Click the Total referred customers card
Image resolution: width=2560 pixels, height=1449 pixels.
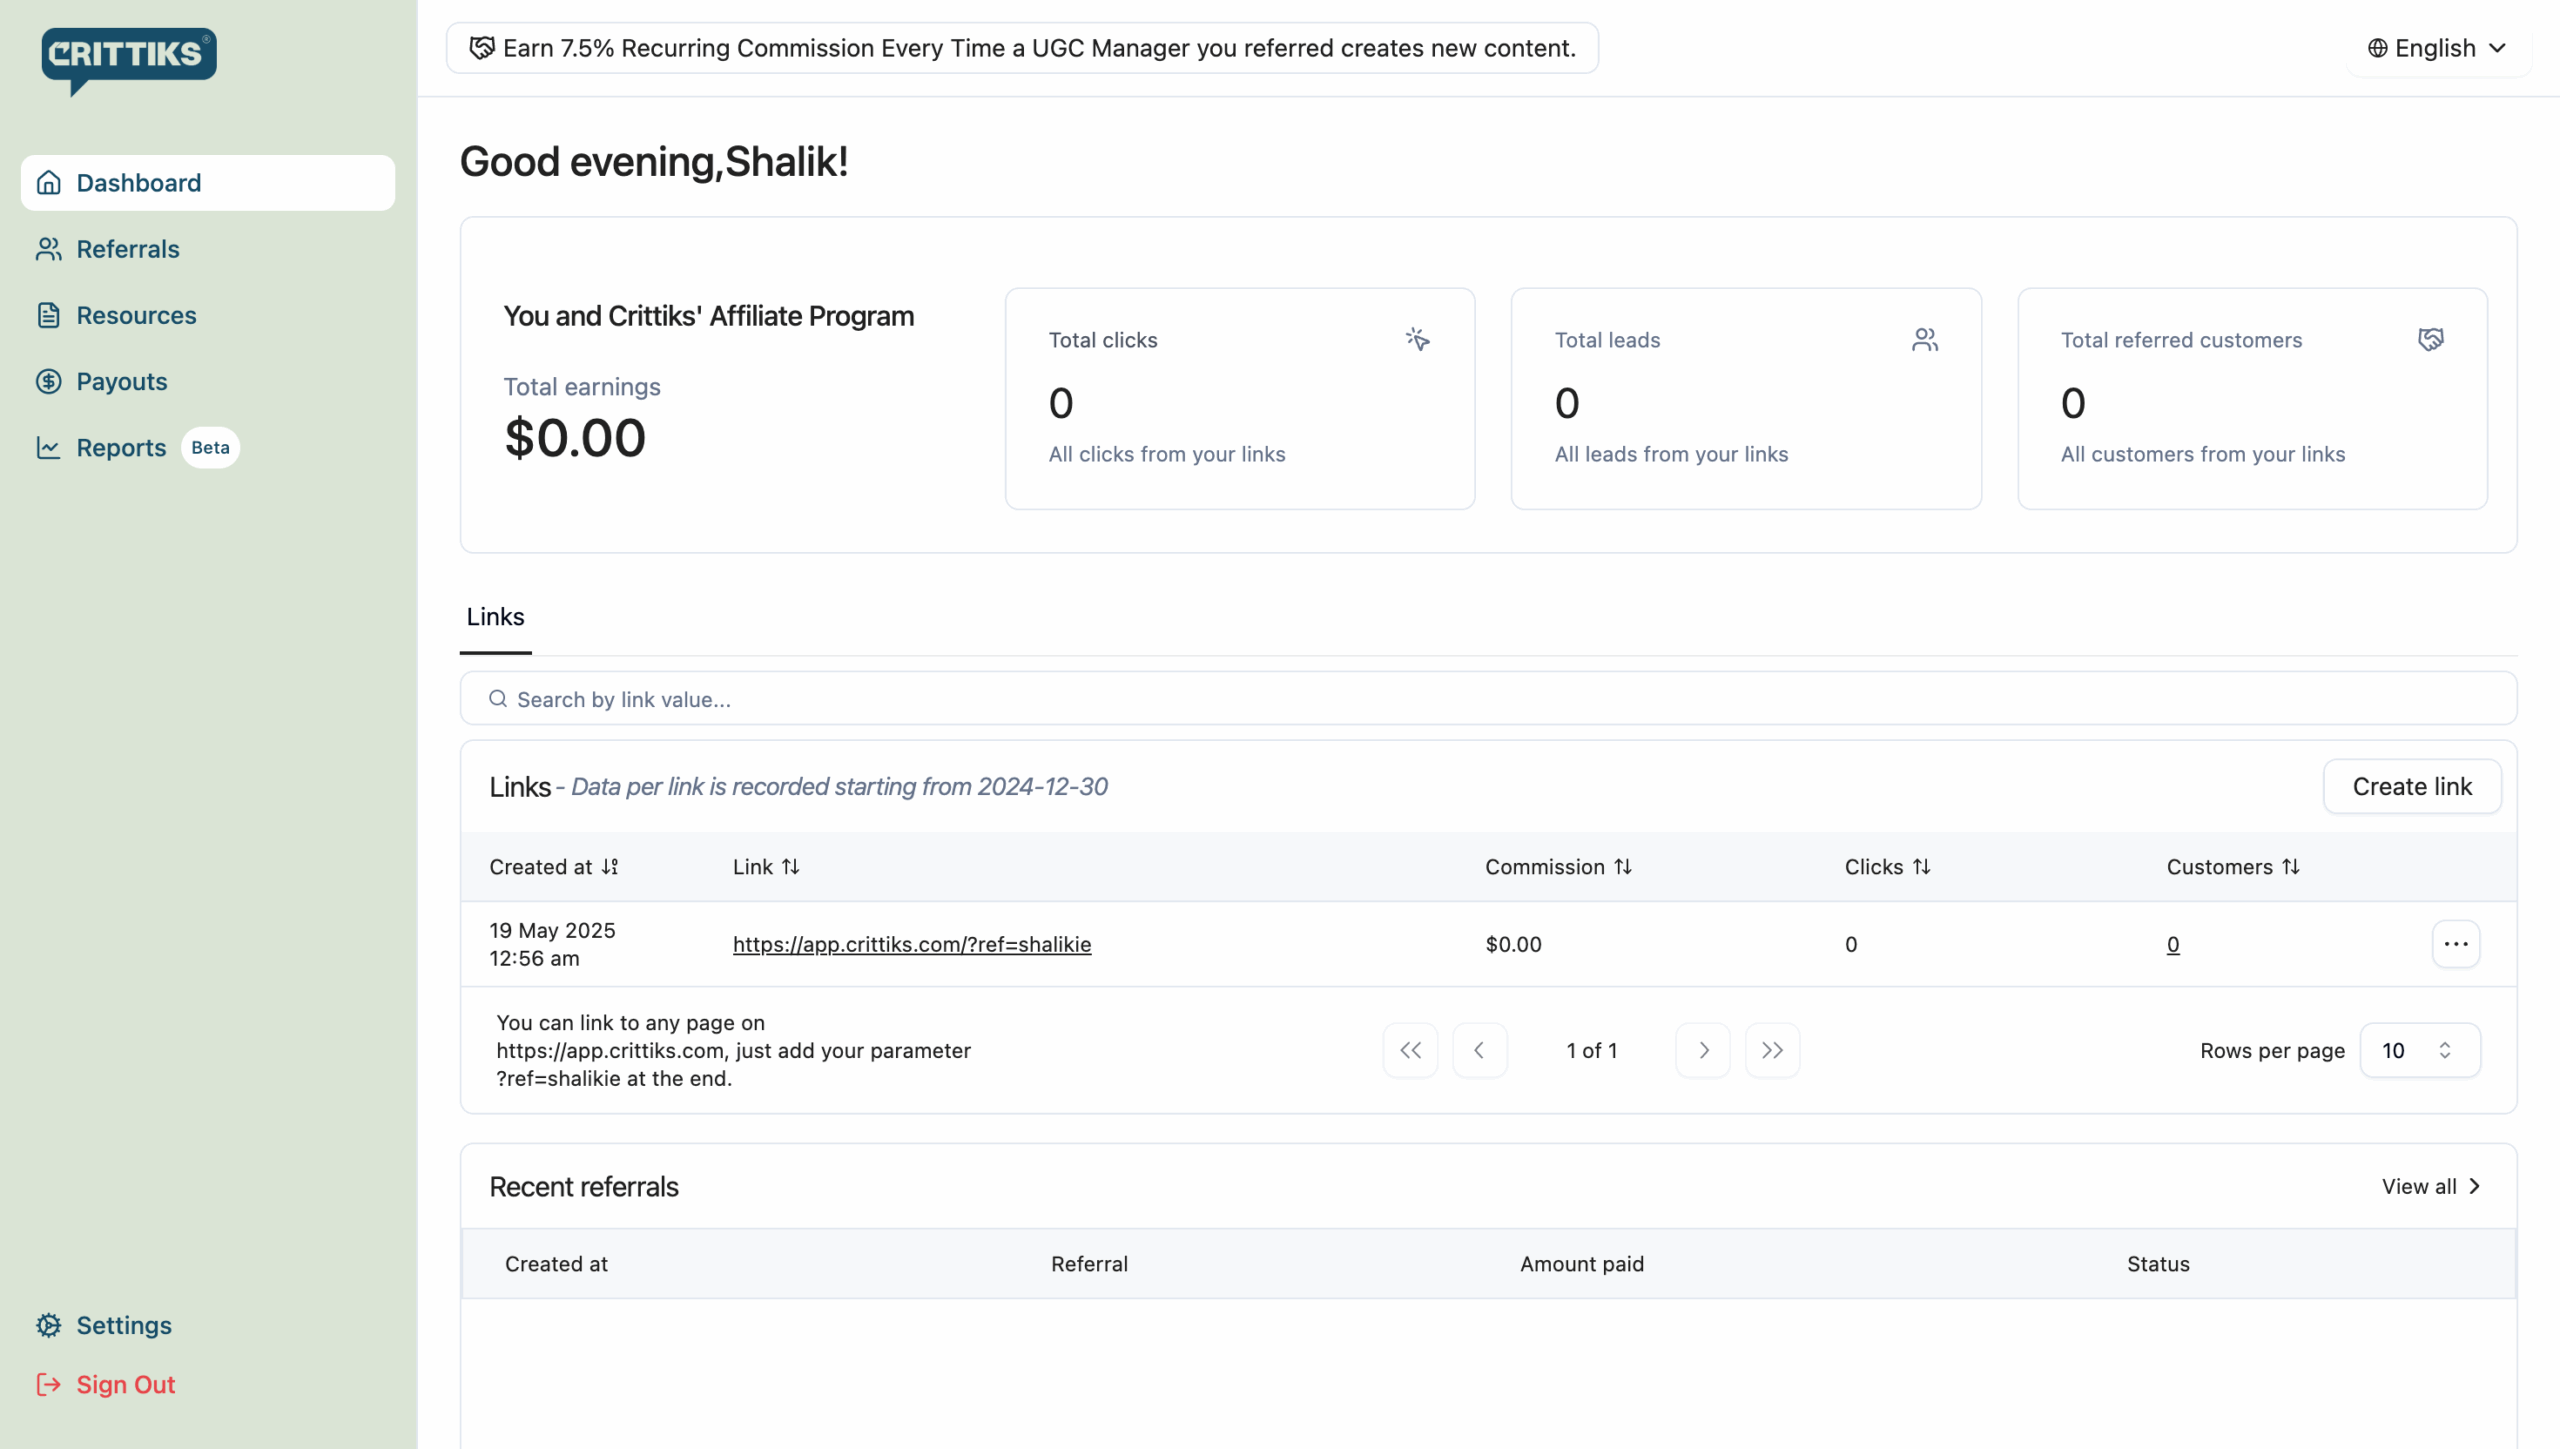[x=2252, y=399]
